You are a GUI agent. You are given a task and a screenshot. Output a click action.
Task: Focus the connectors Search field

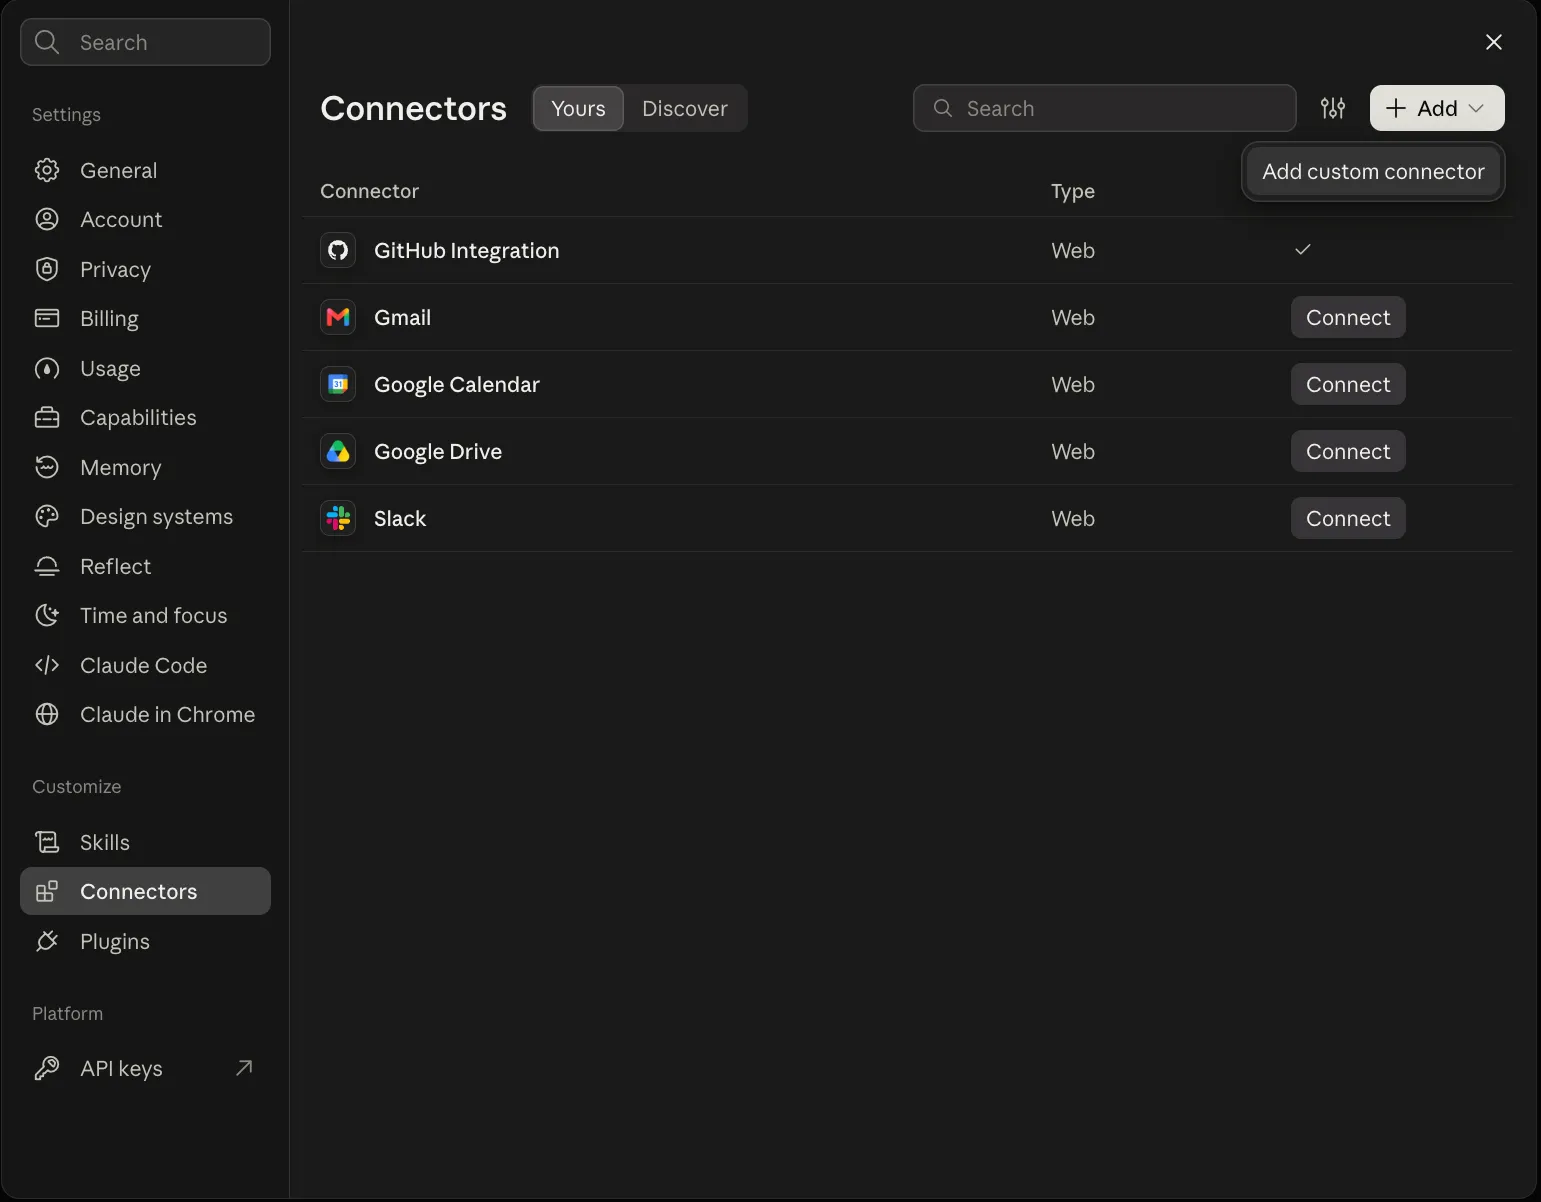click(x=1104, y=108)
